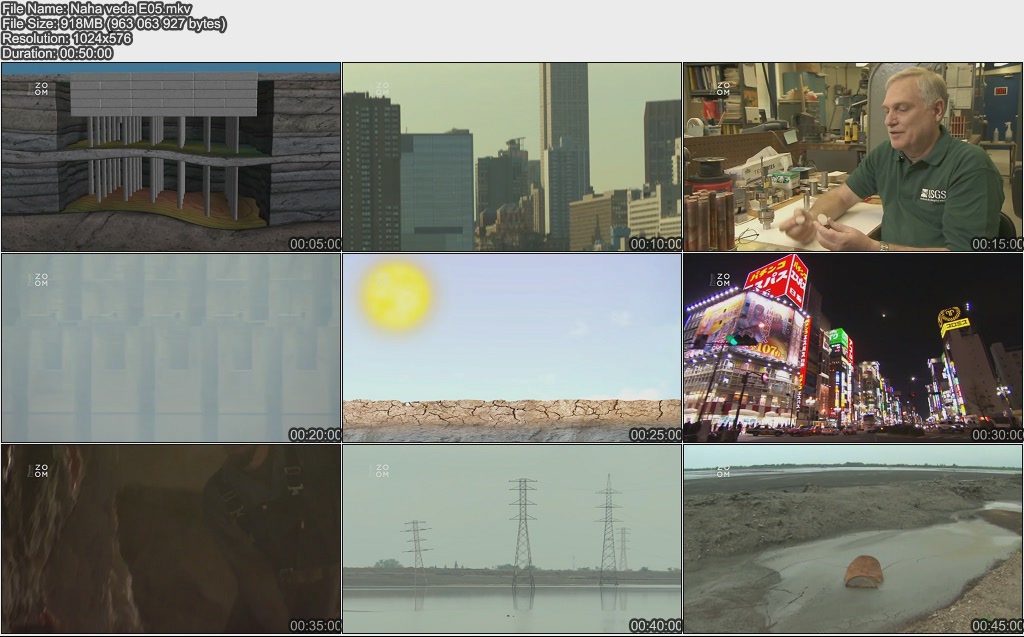Select the power line pylons thumbnail
Viewport: 1024px width, 637px height.
click(x=512, y=539)
